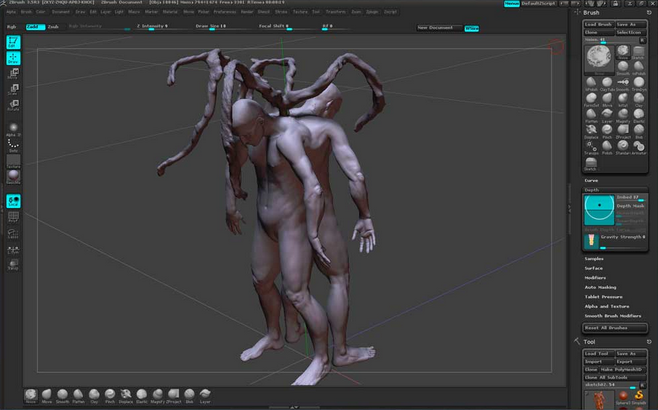Adjust the Z Intensity slider
This screenshot has width=658, height=410.
pos(152,27)
